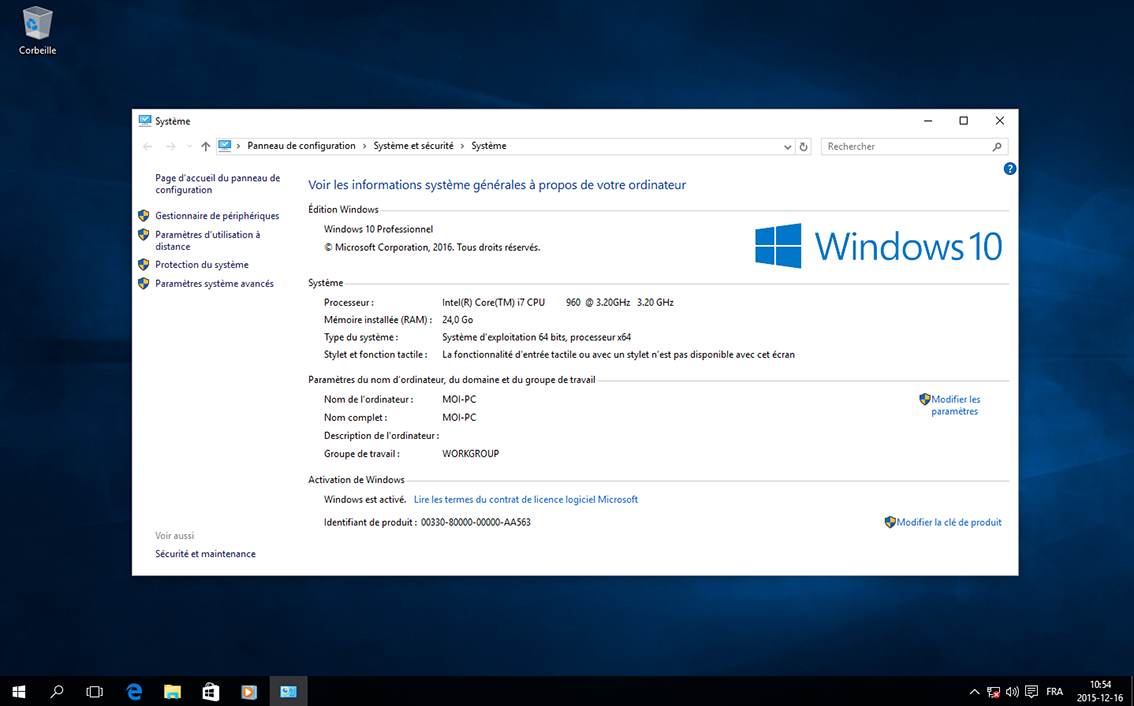The width and height of the screenshot is (1134, 706).
Task: Open Sécurité et maintenance link
Action: (205, 553)
